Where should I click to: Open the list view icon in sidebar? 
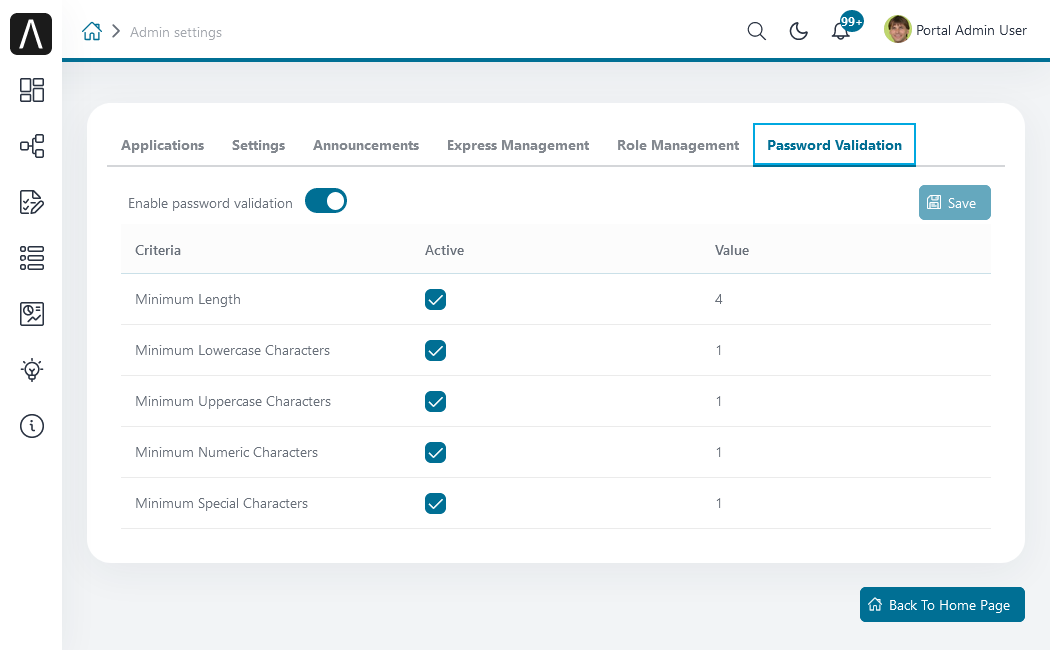pyautogui.click(x=31, y=258)
